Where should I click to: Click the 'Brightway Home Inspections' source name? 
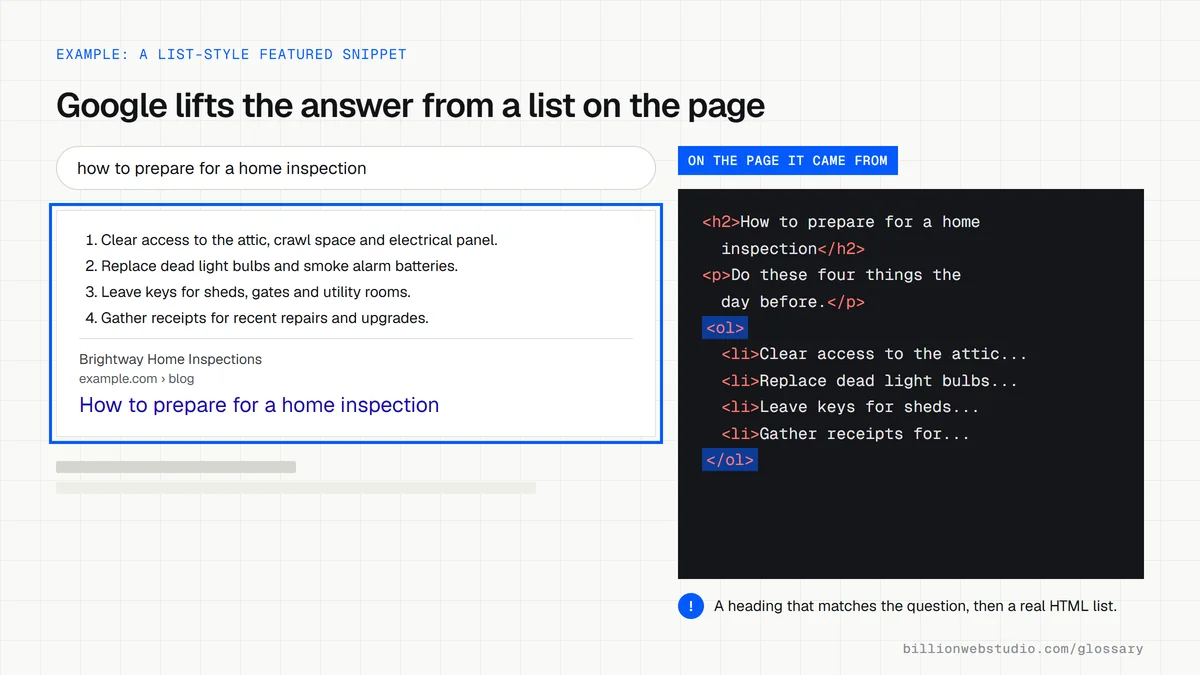tap(170, 359)
